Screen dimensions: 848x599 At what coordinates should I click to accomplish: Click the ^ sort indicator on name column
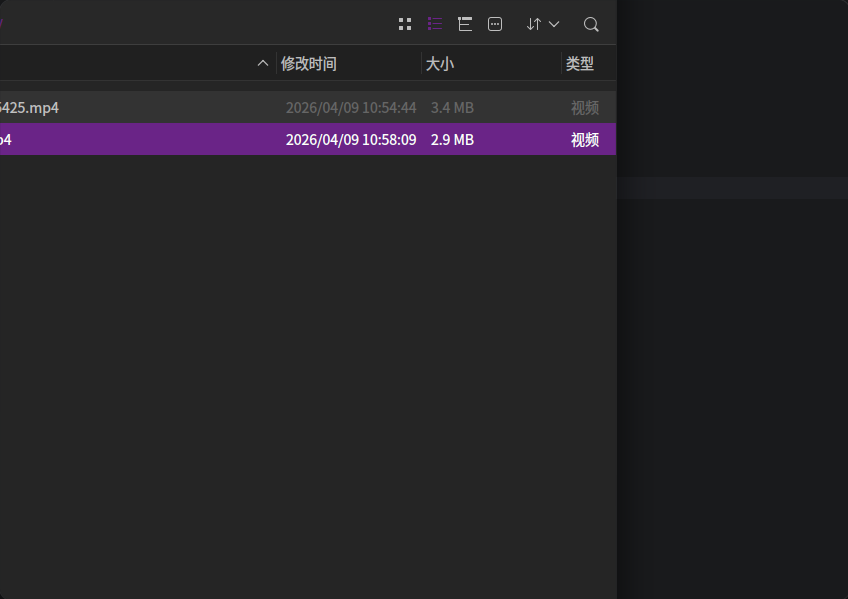point(262,62)
